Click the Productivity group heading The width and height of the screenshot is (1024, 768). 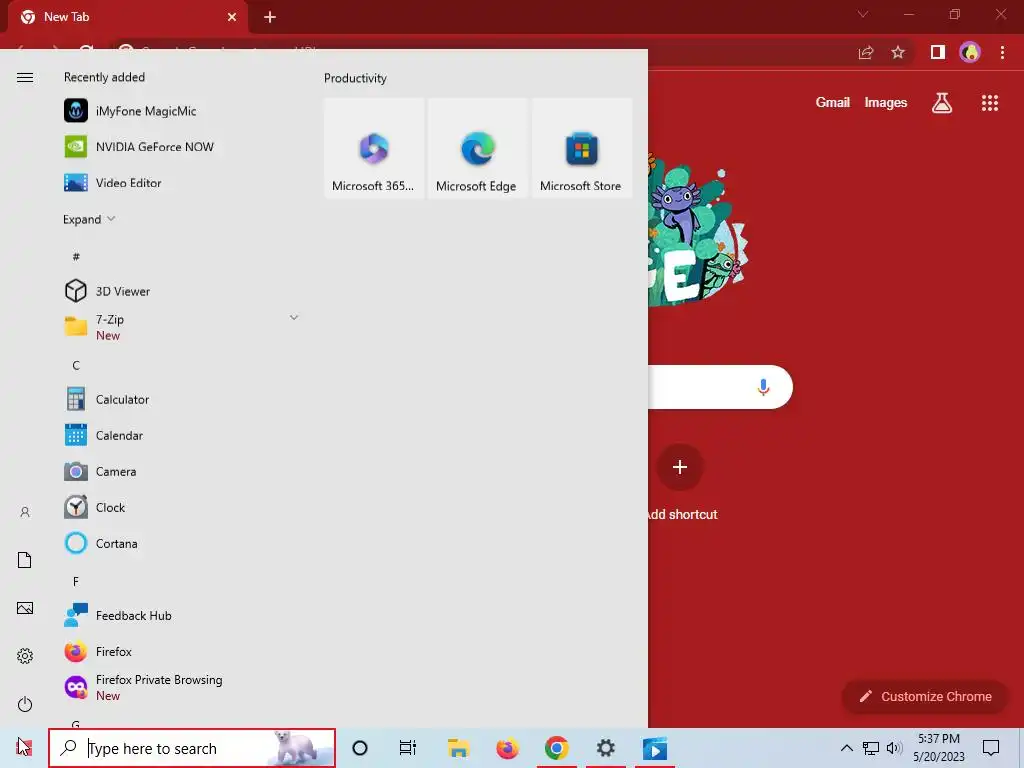point(355,78)
